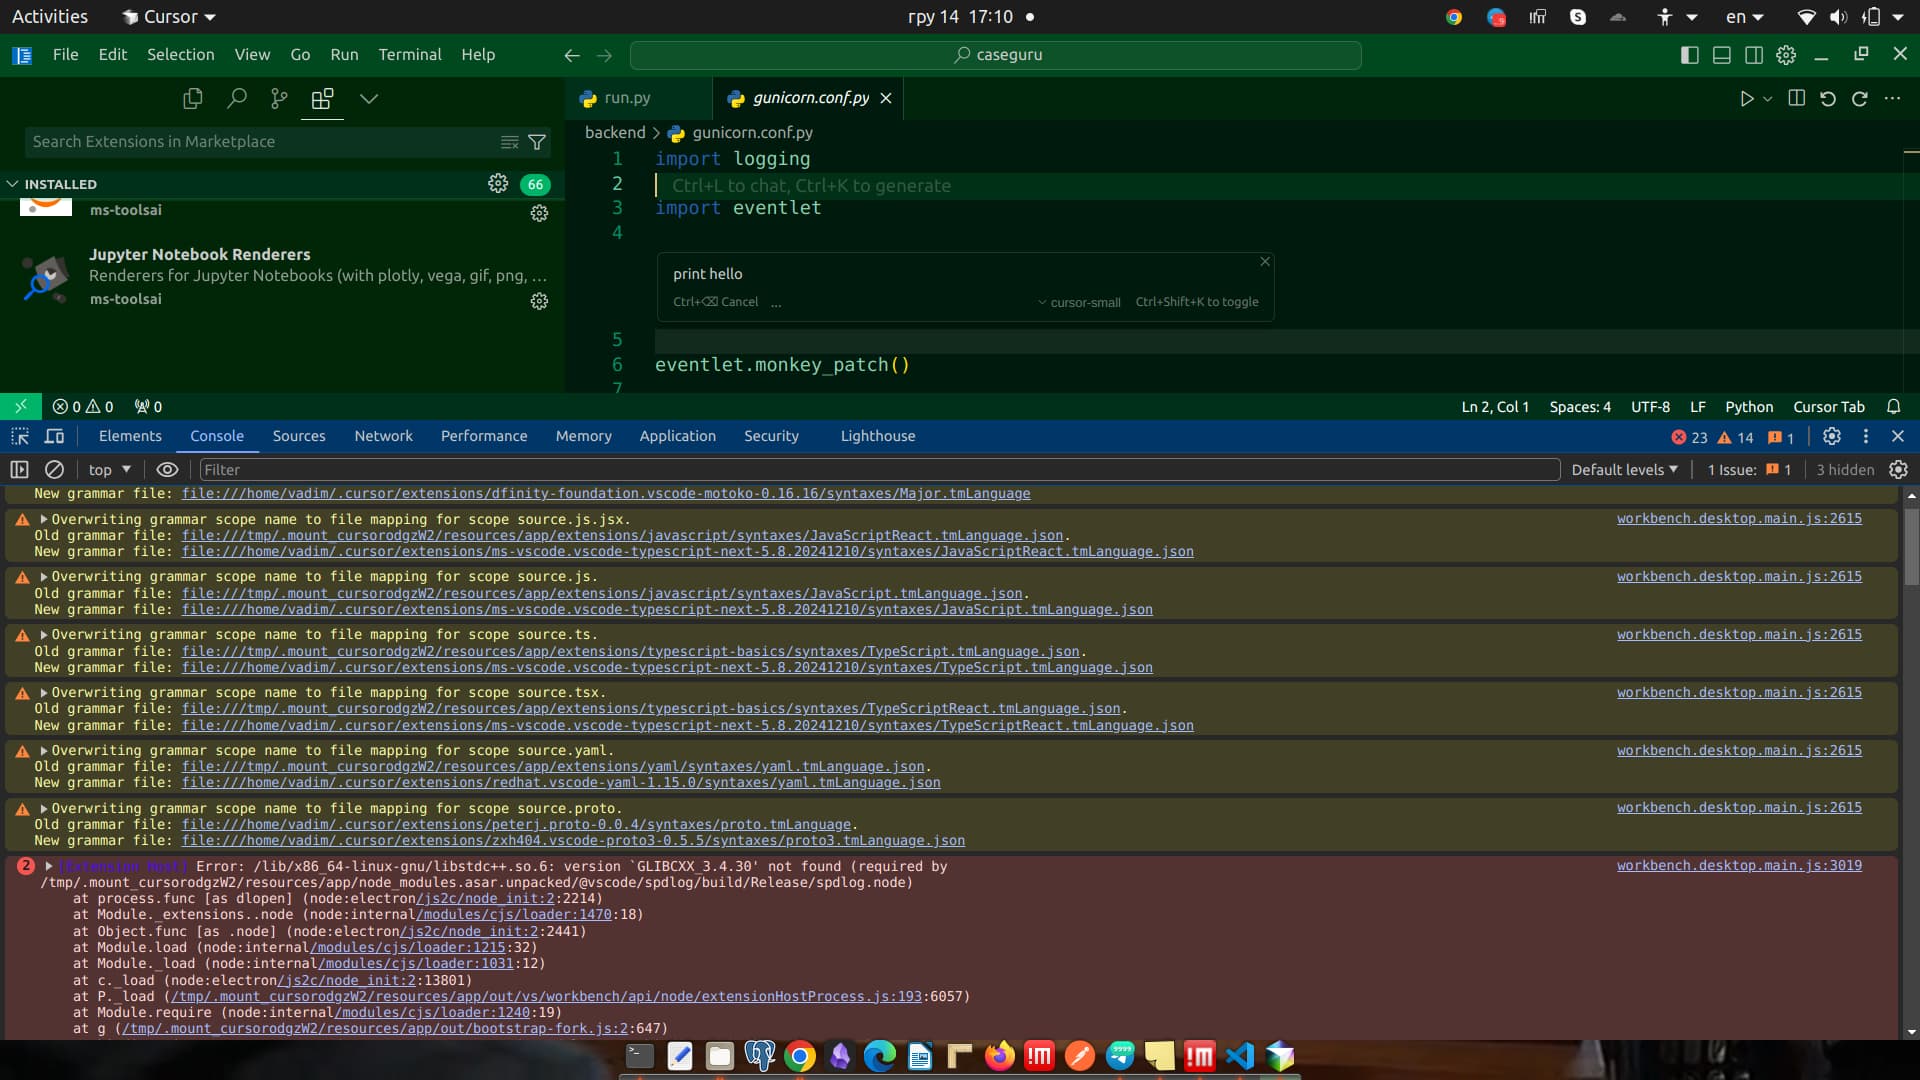The height and width of the screenshot is (1080, 1920).
Task: Open workbench.desktop.main.js:3019 source link
Action: tap(1738, 865)
